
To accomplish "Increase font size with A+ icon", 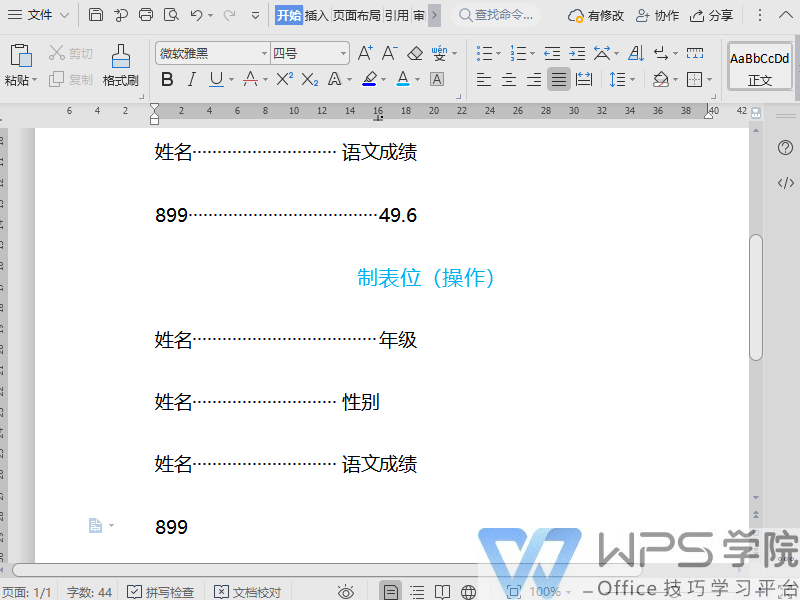I will (x=365, y=53).
